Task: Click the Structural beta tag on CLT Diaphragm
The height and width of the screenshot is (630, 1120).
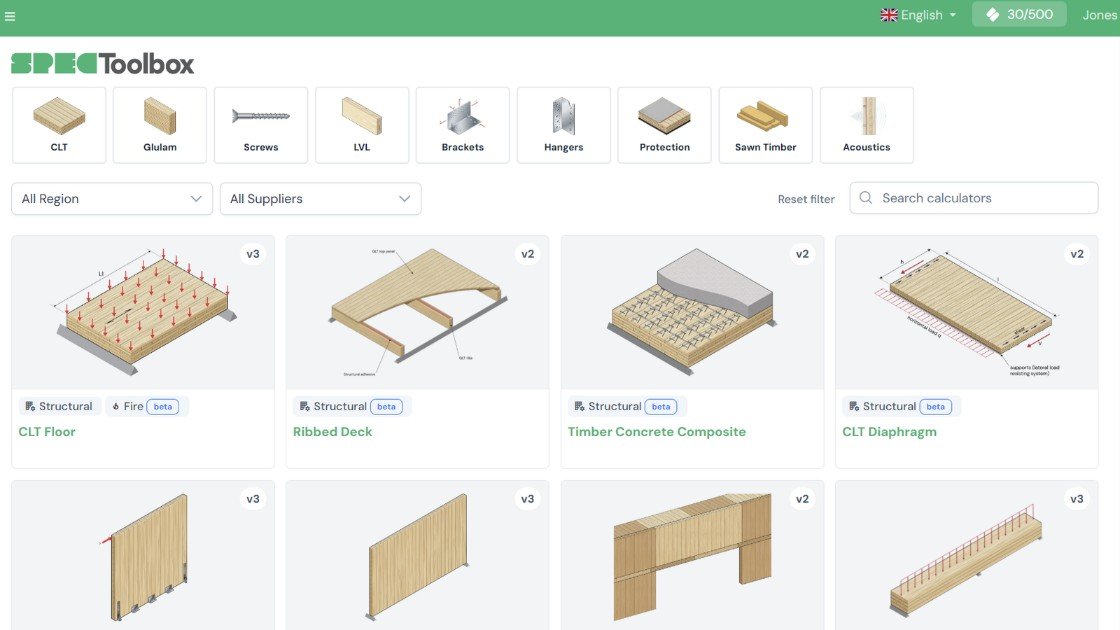Action: pyautogui.click(x=901, y=406)
